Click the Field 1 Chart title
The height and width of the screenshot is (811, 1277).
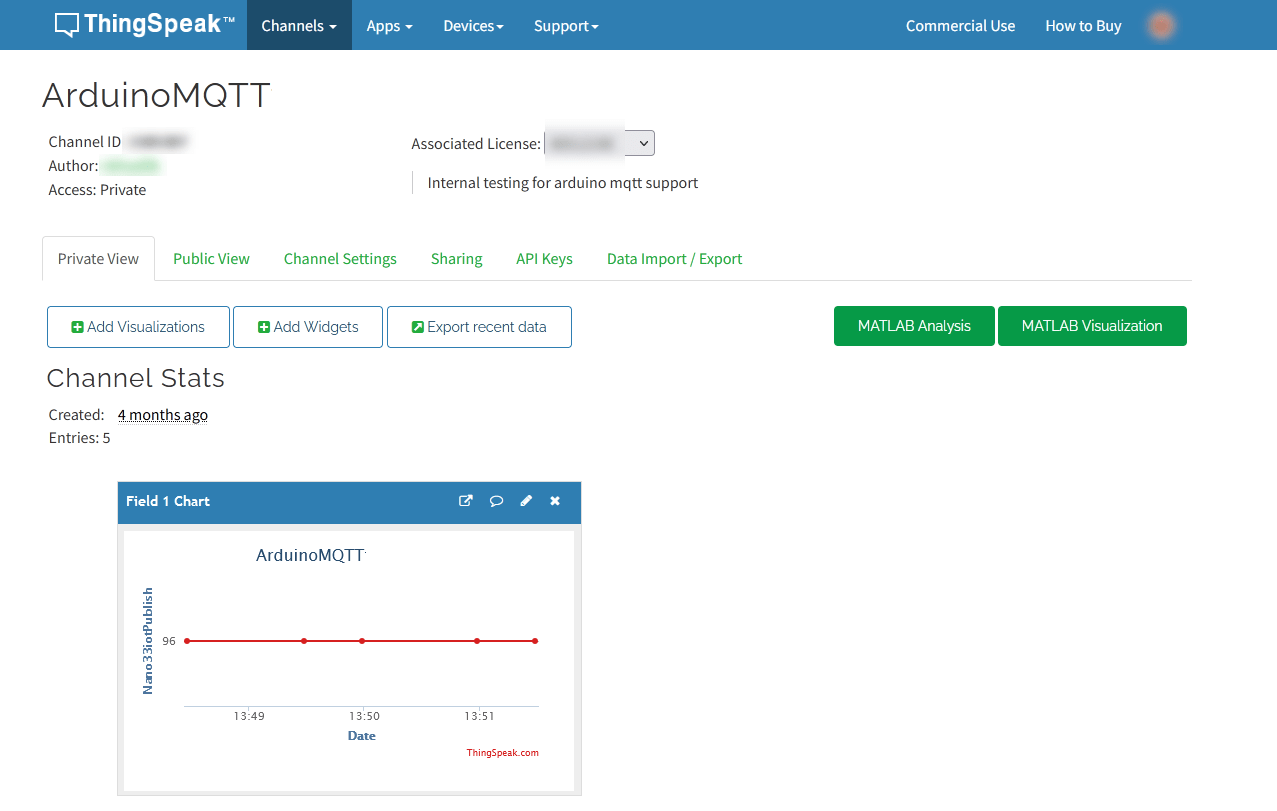click(x=168, y=501)
